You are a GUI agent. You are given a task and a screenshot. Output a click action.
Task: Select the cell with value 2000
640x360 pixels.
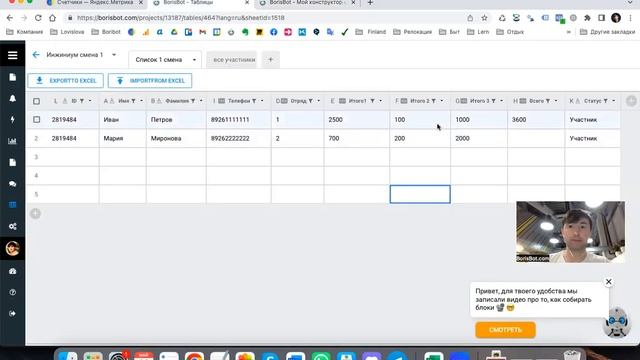point(479,138)
